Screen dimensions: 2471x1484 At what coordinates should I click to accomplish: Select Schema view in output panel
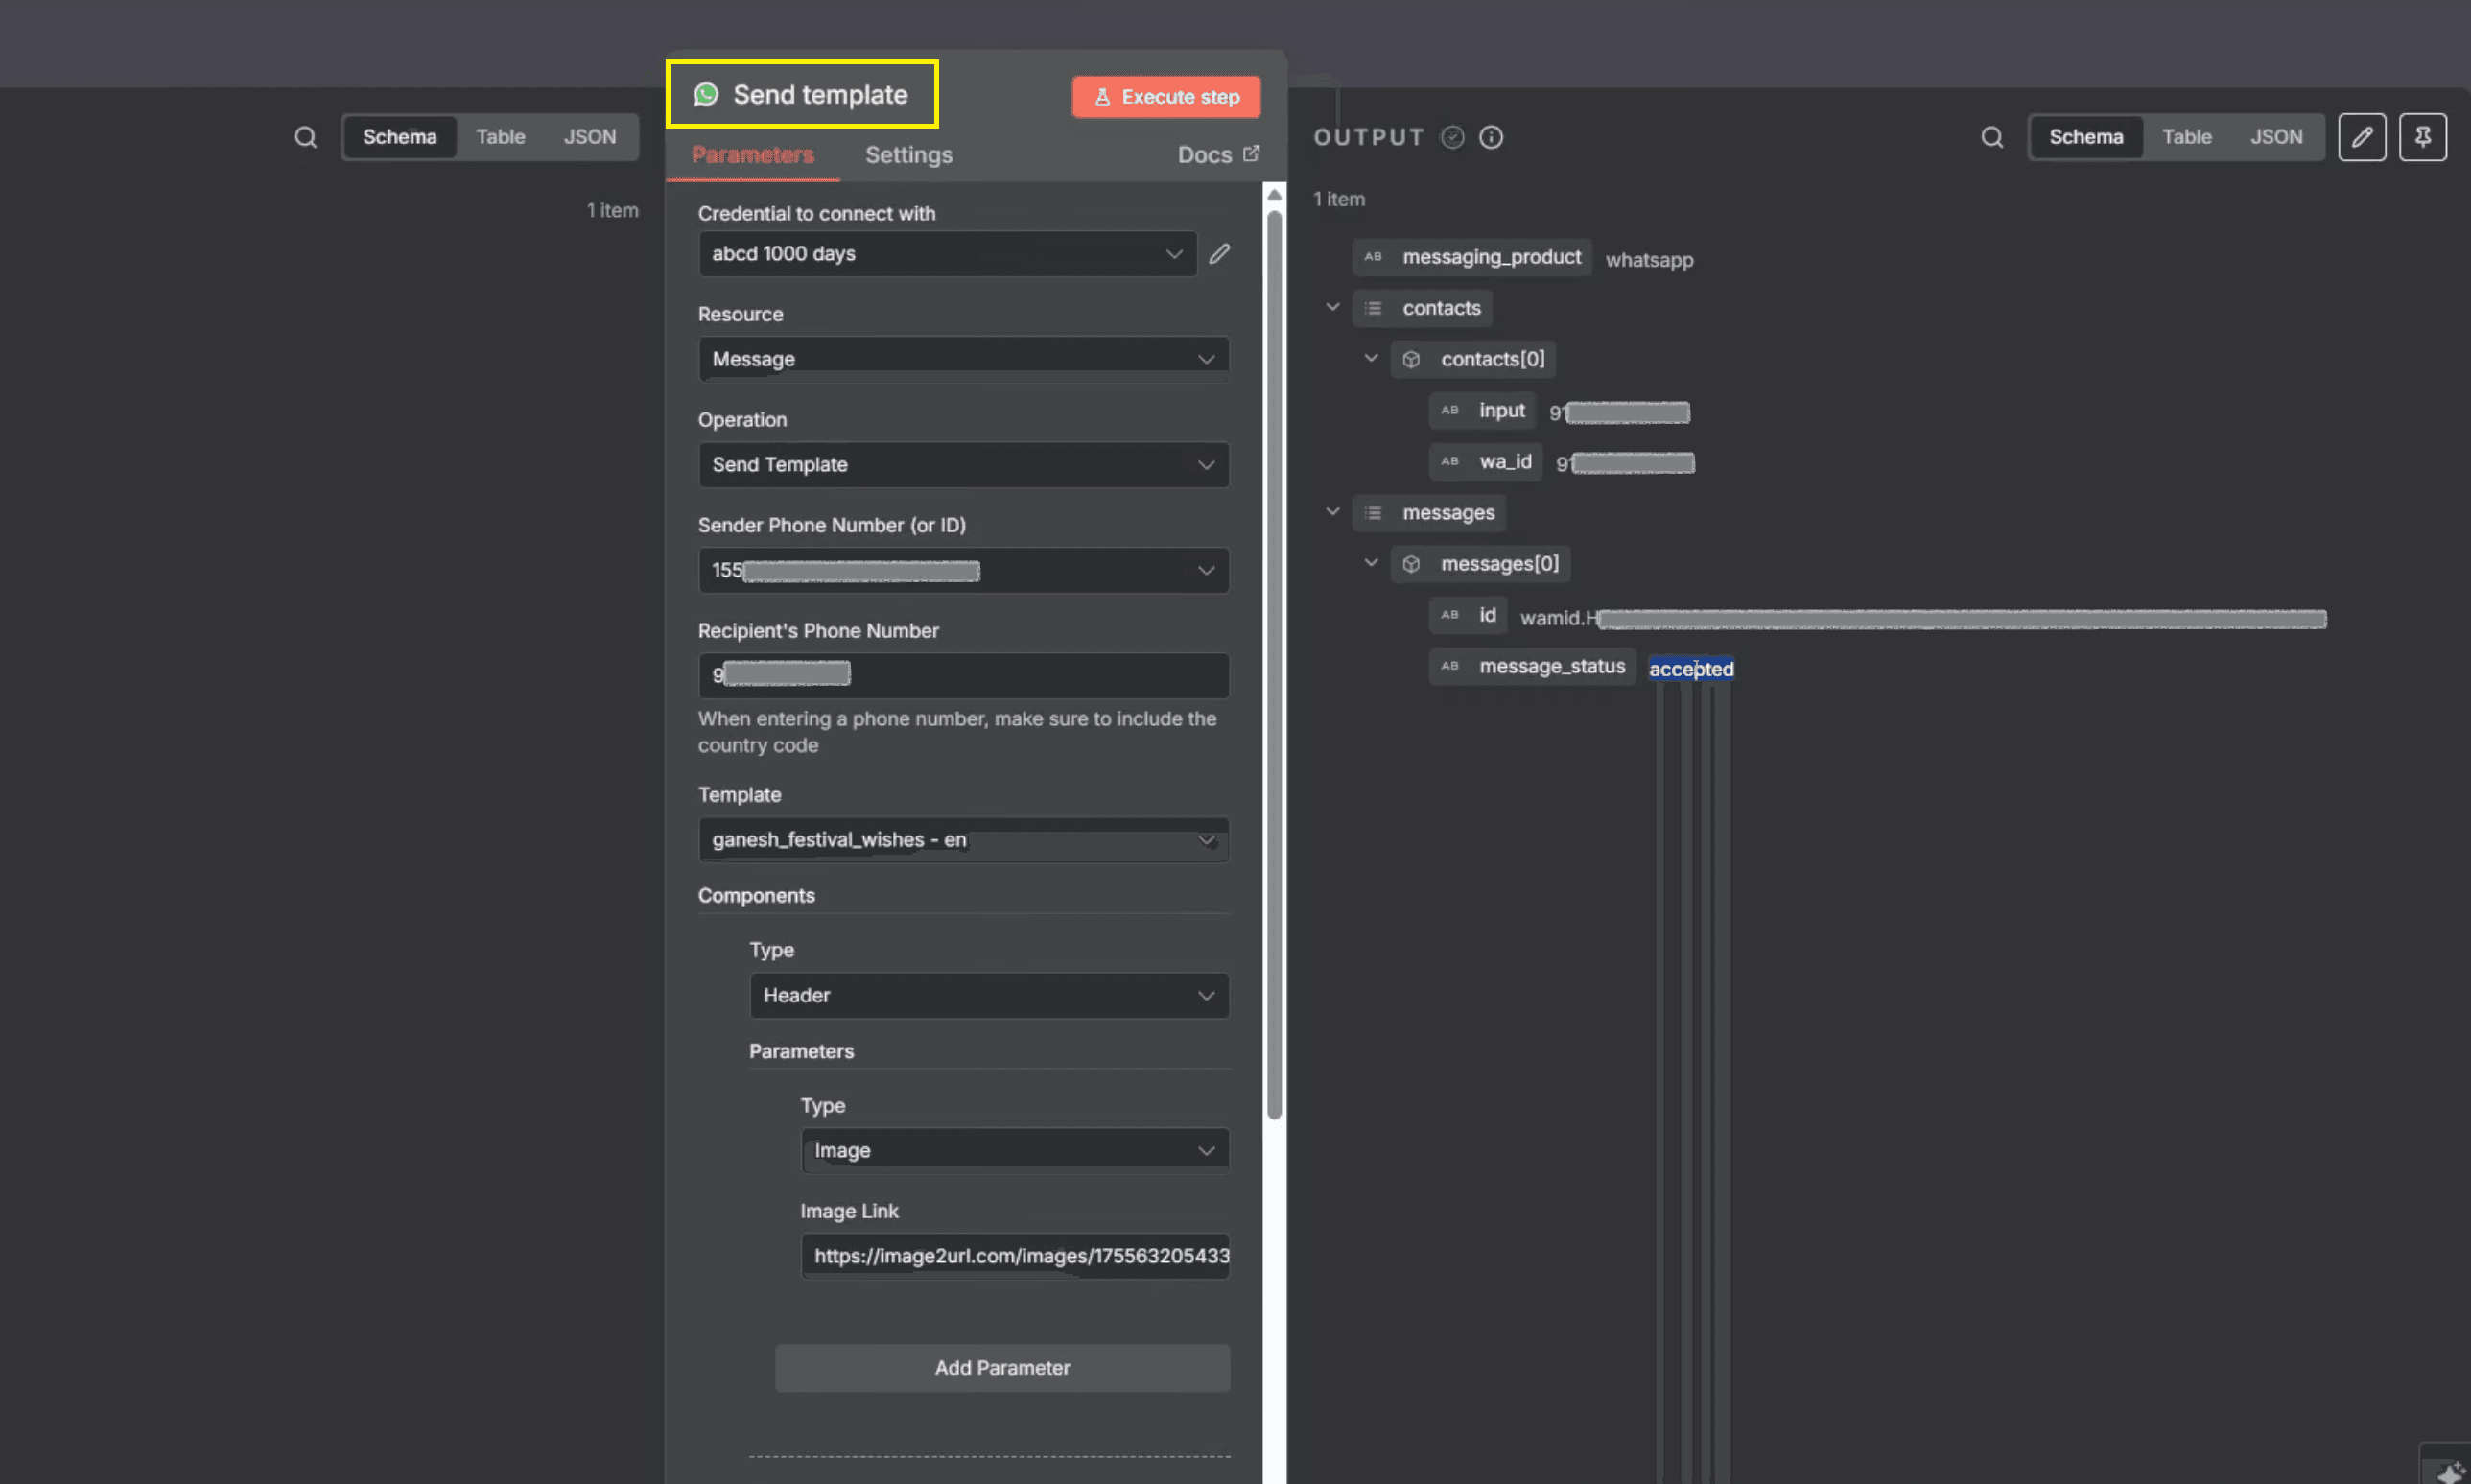[2086, 137]
